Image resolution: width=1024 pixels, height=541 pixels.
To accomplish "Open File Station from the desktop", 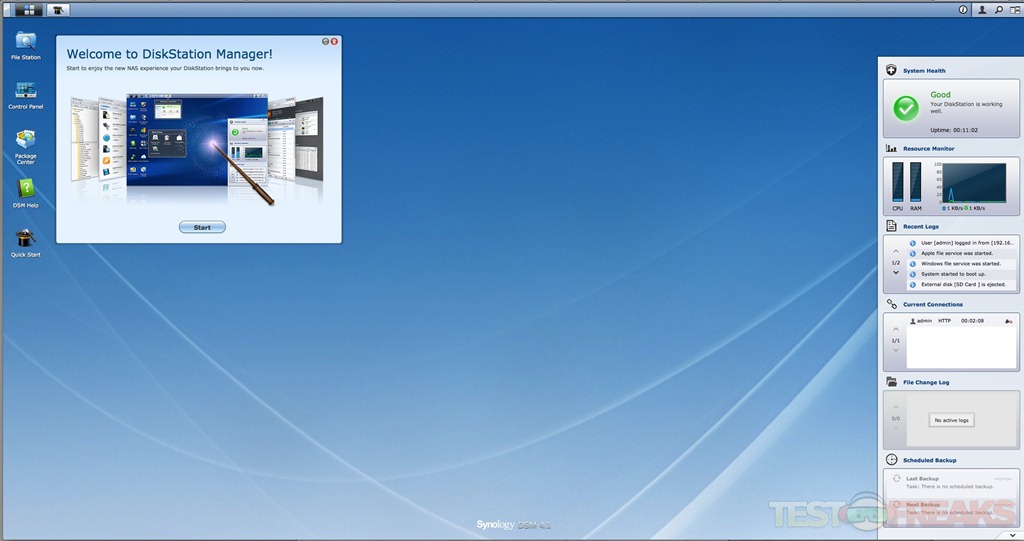I will pos(25,43).
